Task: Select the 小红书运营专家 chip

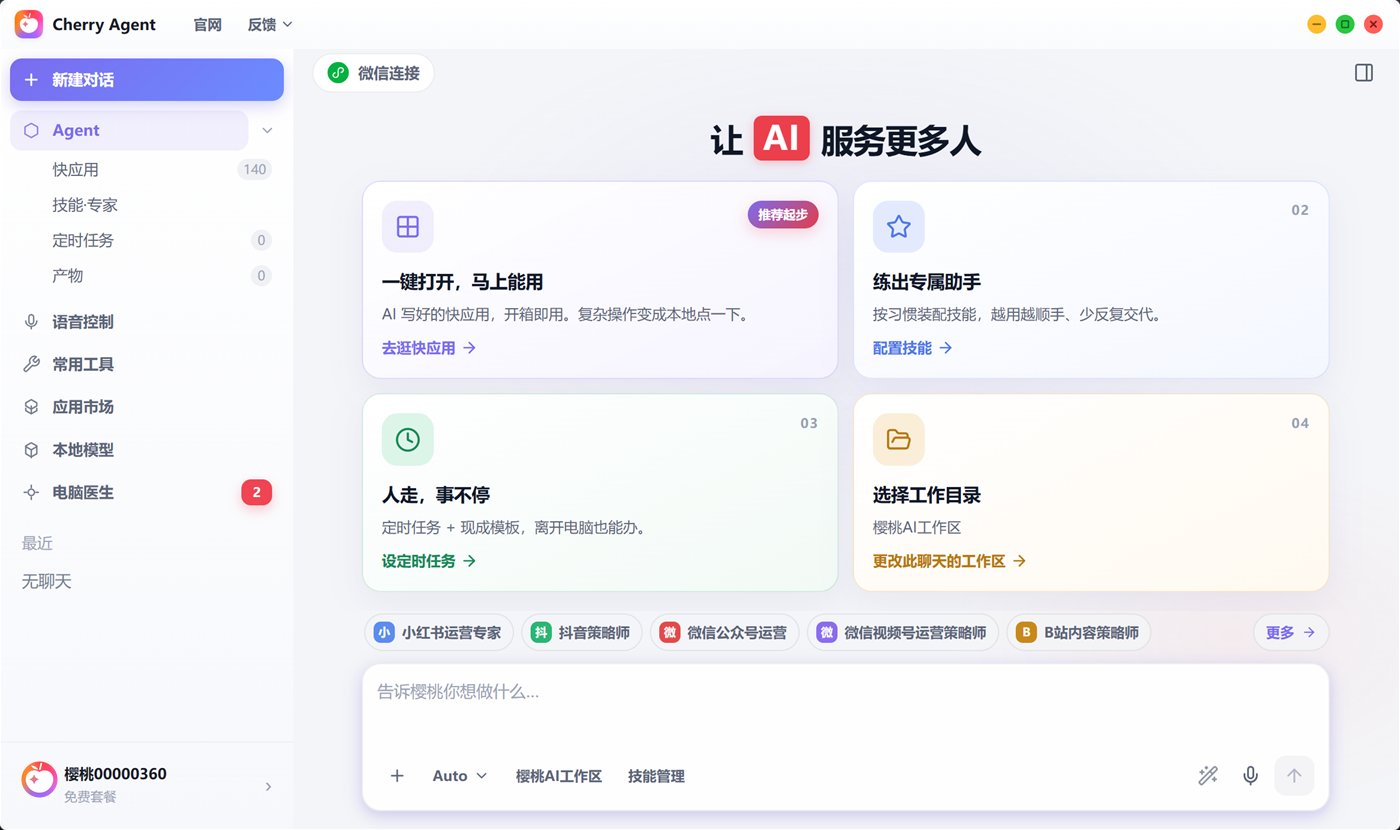Action: click(x=439, y=633)
